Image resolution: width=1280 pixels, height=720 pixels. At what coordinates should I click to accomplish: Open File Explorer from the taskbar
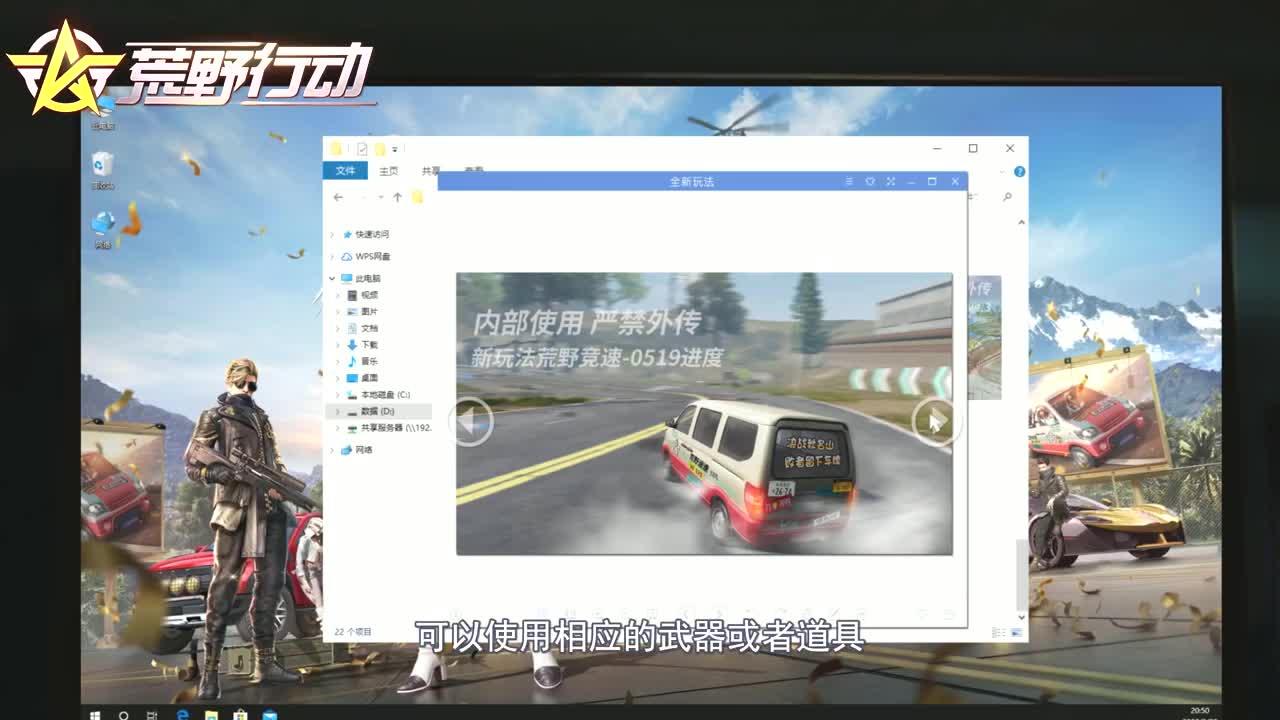pyautogui.click(x=212, y=715)
